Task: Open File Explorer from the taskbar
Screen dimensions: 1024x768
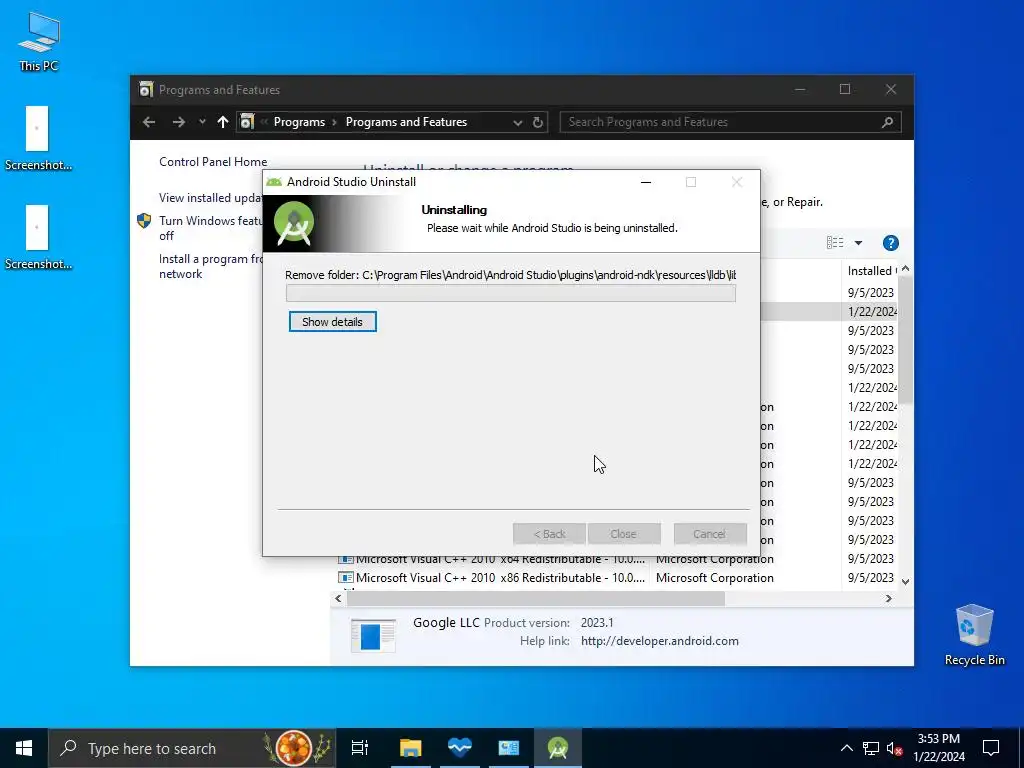Action: (411, 748)
